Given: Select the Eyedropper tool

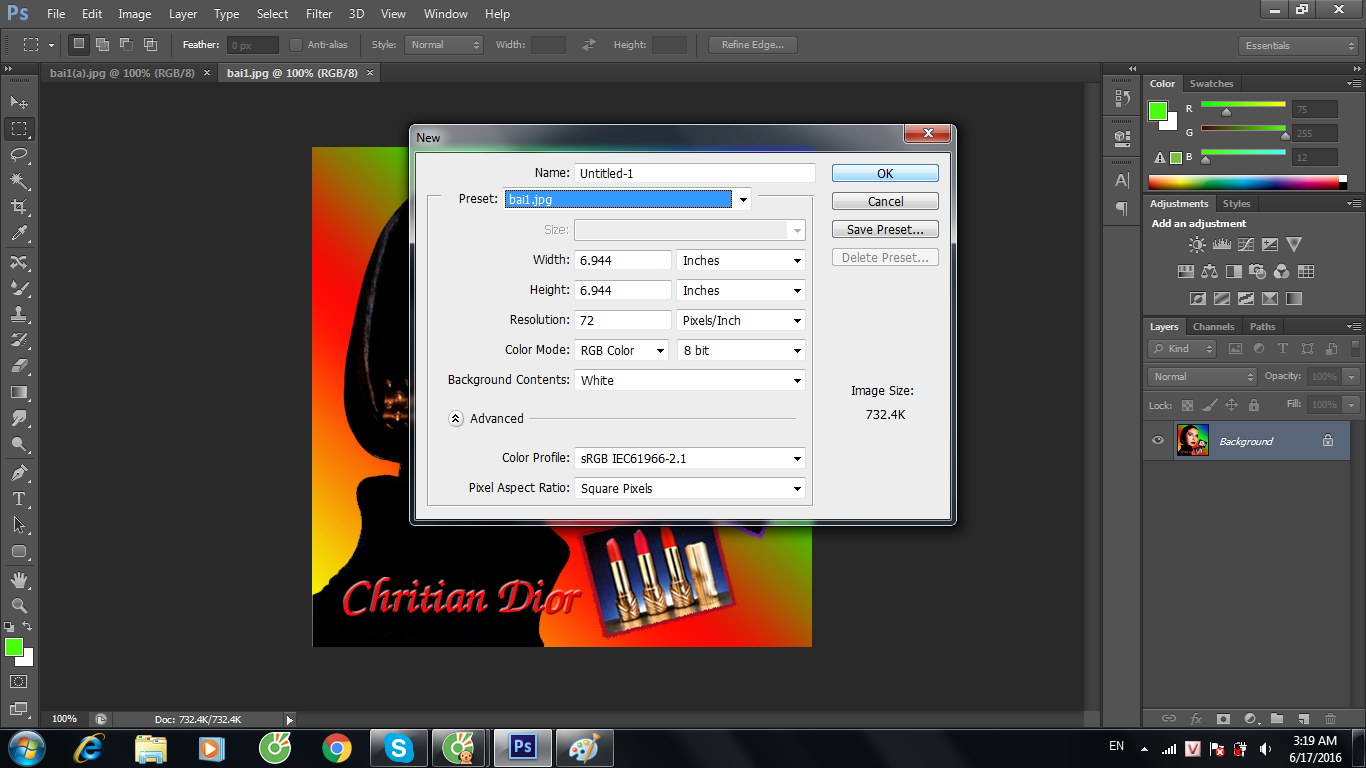Looking at the screenshot, I should click(19, 234).
